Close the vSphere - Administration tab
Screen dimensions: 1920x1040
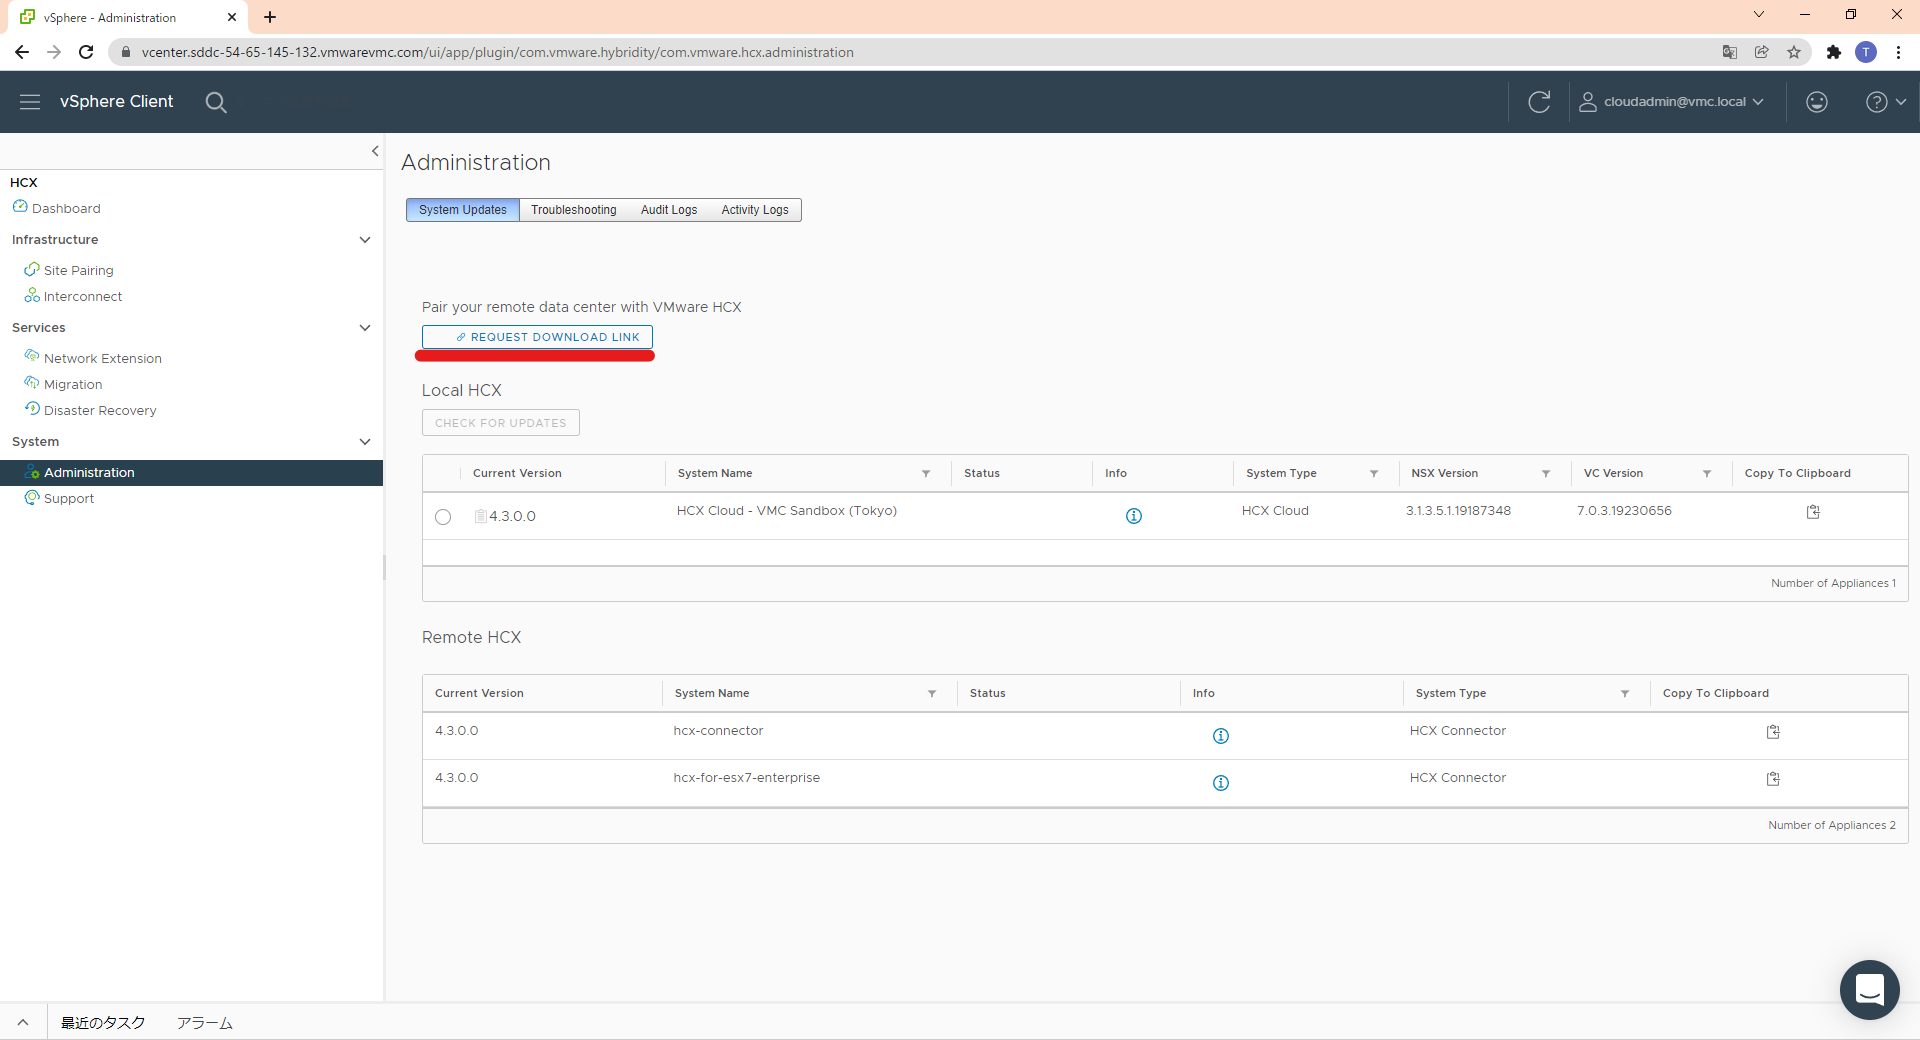click(x=232, y=17)
